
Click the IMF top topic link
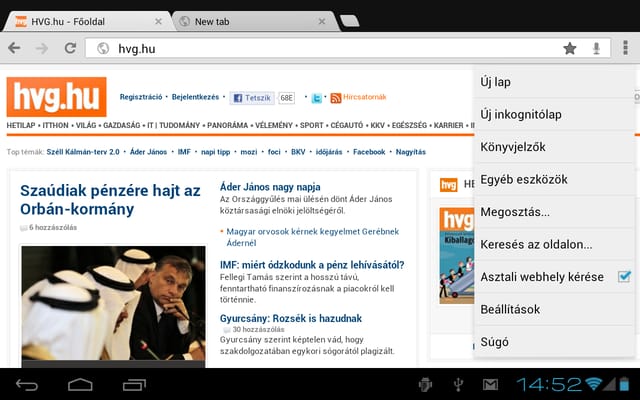click(x=184, y=152)
